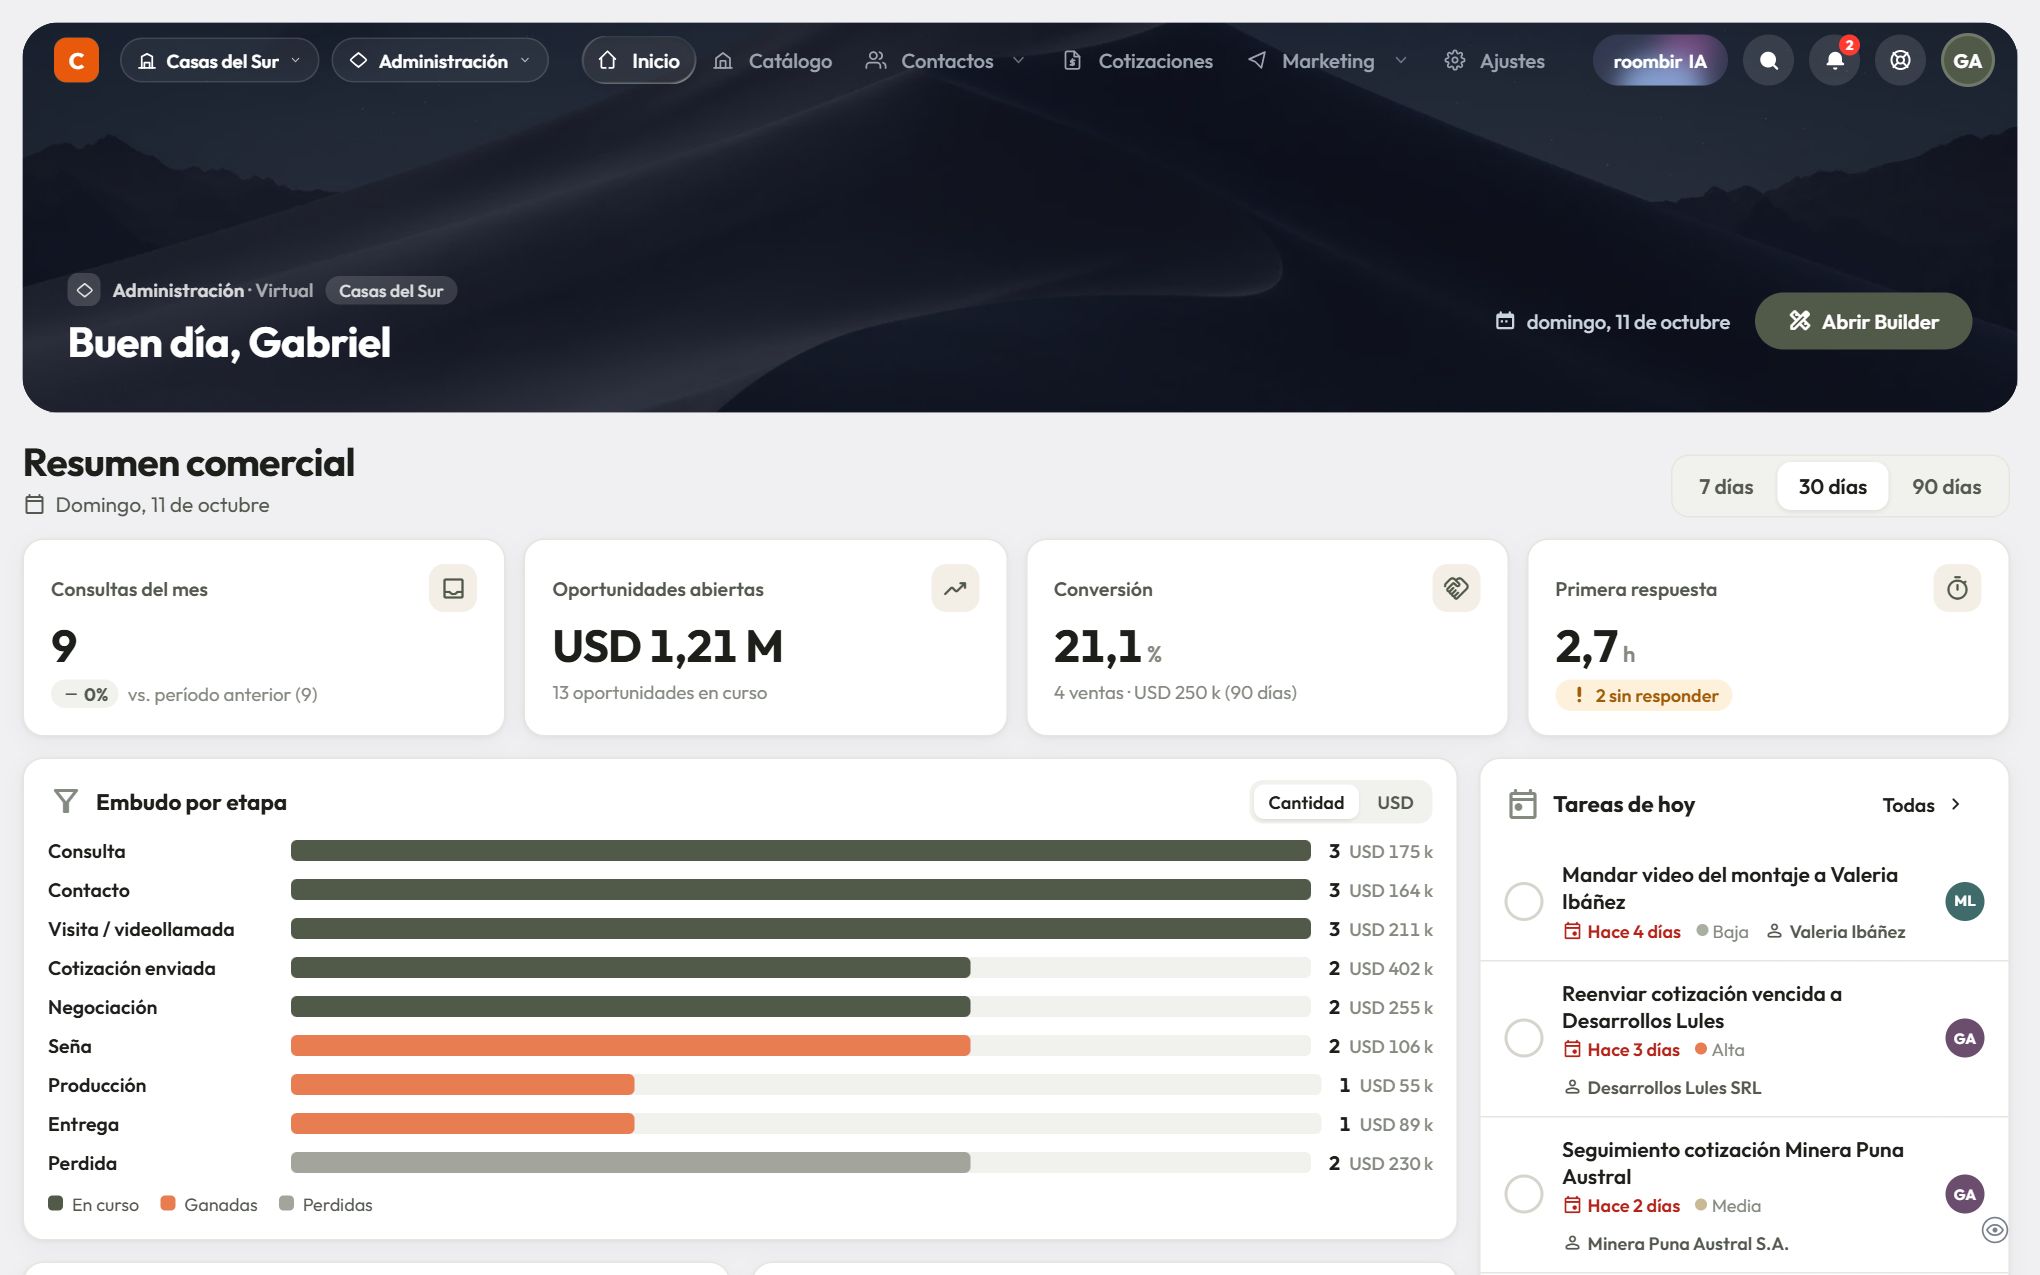Viewport: 2040px width, 1275px height.
Task: Open notifications bell with badge
Action: click(x=1834, y=60)
